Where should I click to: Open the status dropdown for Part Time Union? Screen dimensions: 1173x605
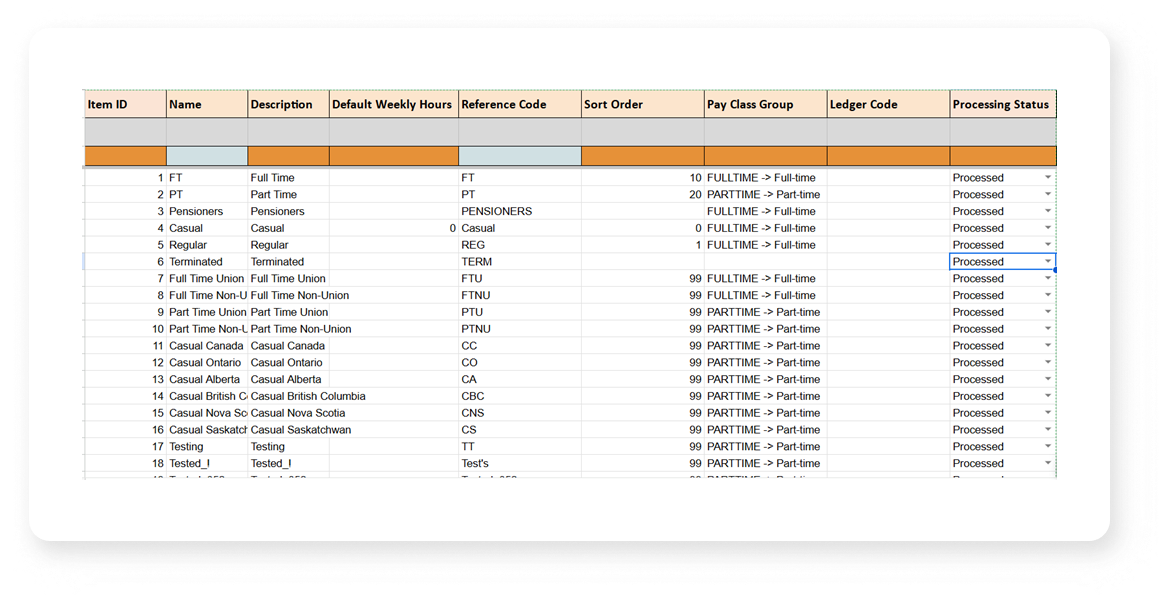pyautogui.click(x=1047, y=311)
